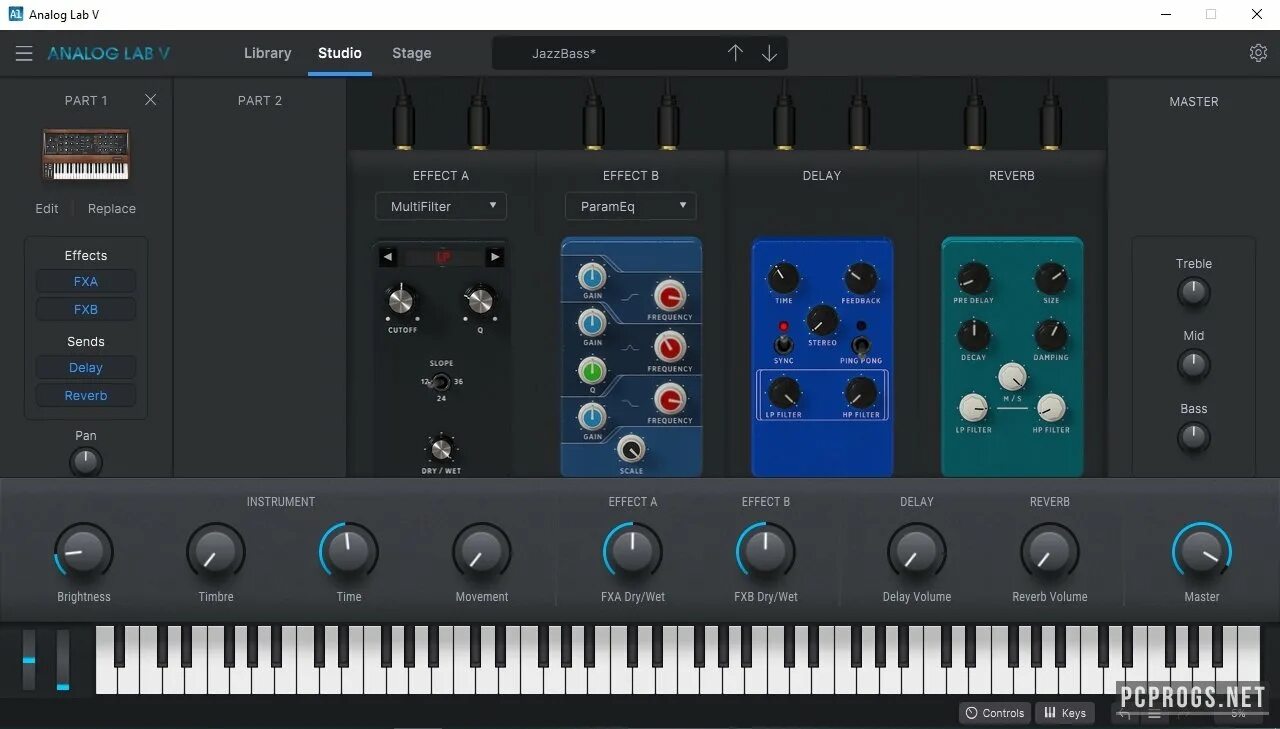This screenshot has width=1280, height=729.
Task: Toggle the Keys button in bottom bar
Action: [x=1065, y=713]
